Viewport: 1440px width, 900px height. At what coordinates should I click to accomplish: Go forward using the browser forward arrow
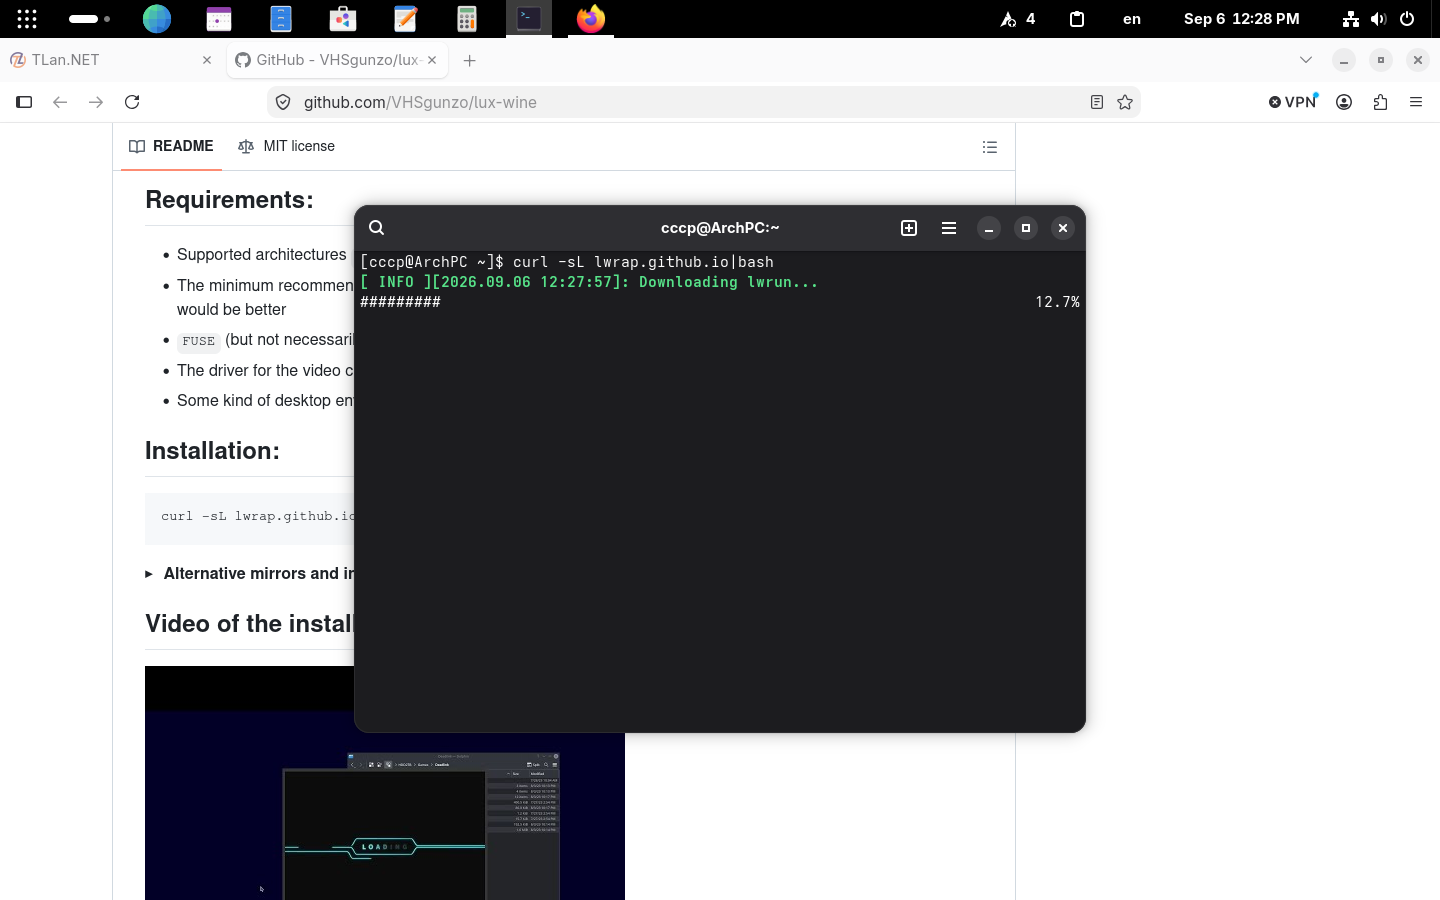[96, 102]
